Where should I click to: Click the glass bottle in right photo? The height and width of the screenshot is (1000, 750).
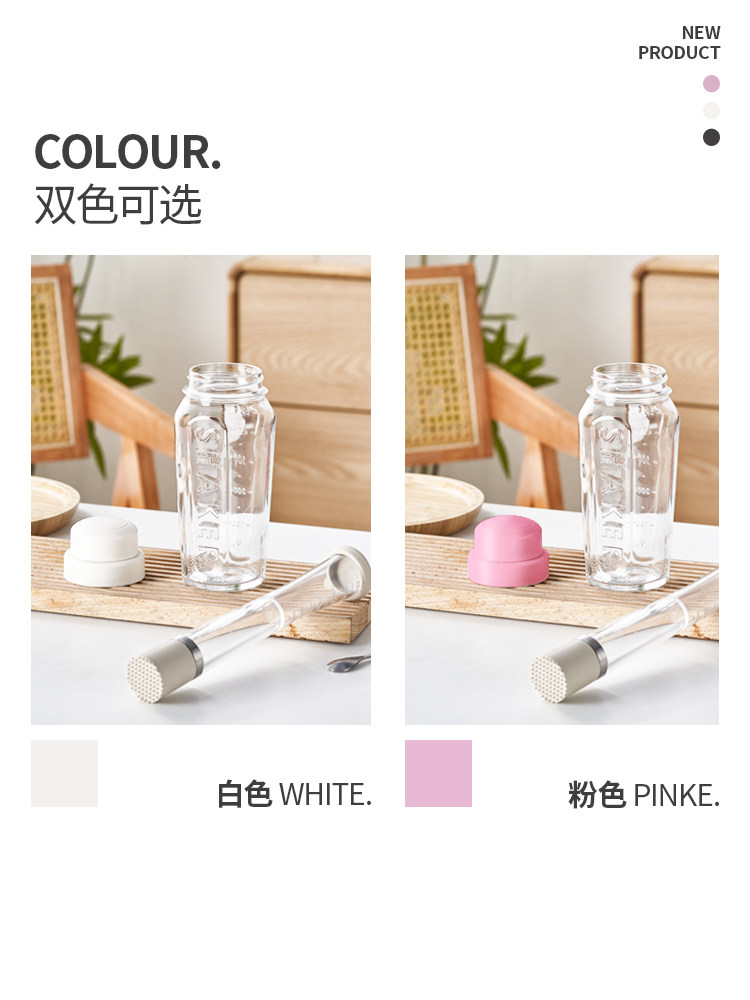pyautogui.click(x=629, y=476)
